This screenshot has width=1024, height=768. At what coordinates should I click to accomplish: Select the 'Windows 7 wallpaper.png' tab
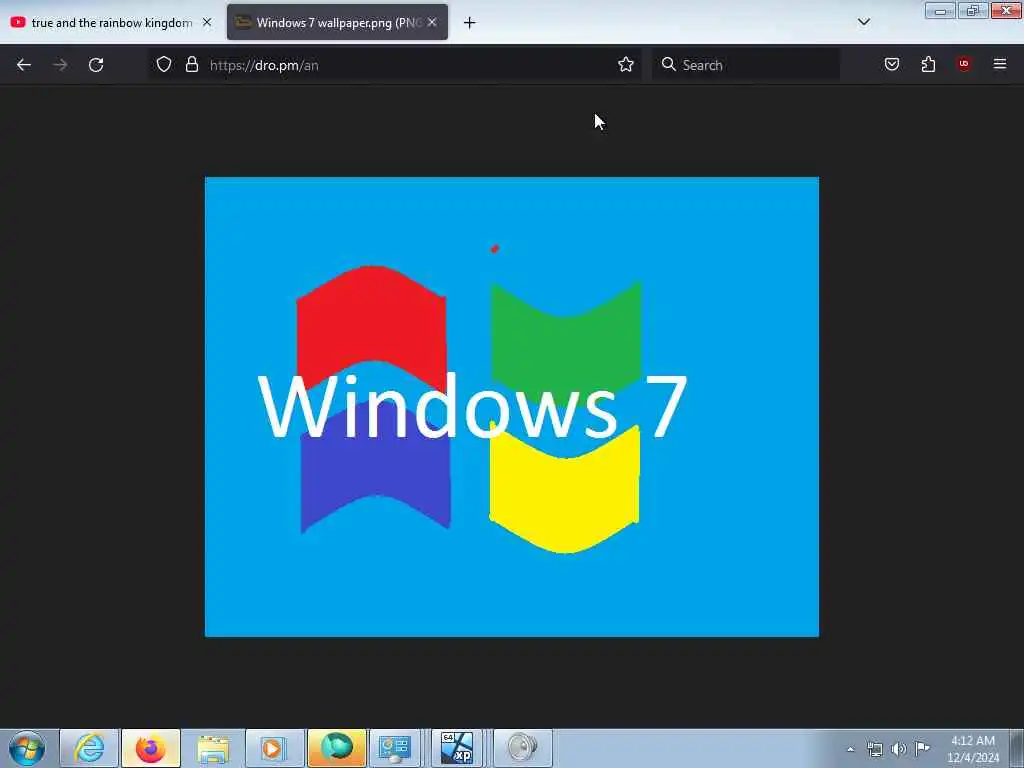(x=338, y=22)
